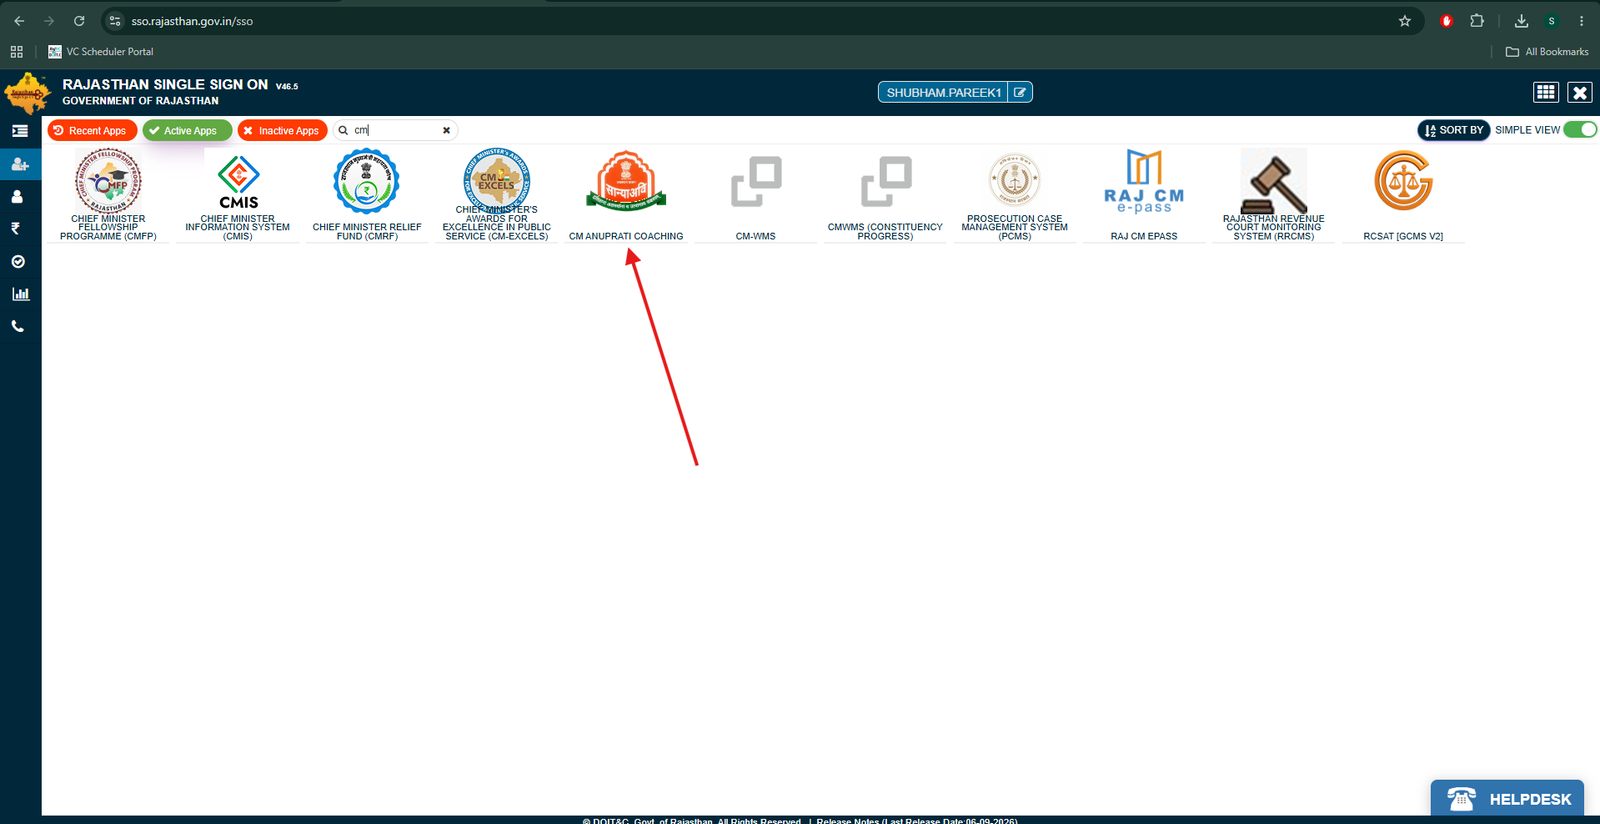Open the CM Anuprati Coaching app
This screenshot has height=824, width=1600.
pyautogui.click(x=626, y=195)
